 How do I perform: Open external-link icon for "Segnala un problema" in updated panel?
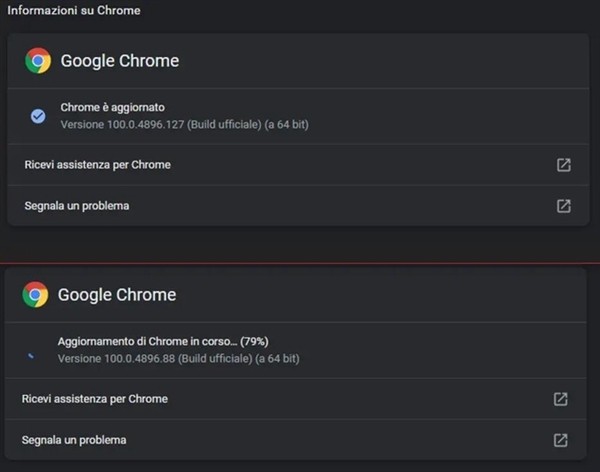click(564, 206)
